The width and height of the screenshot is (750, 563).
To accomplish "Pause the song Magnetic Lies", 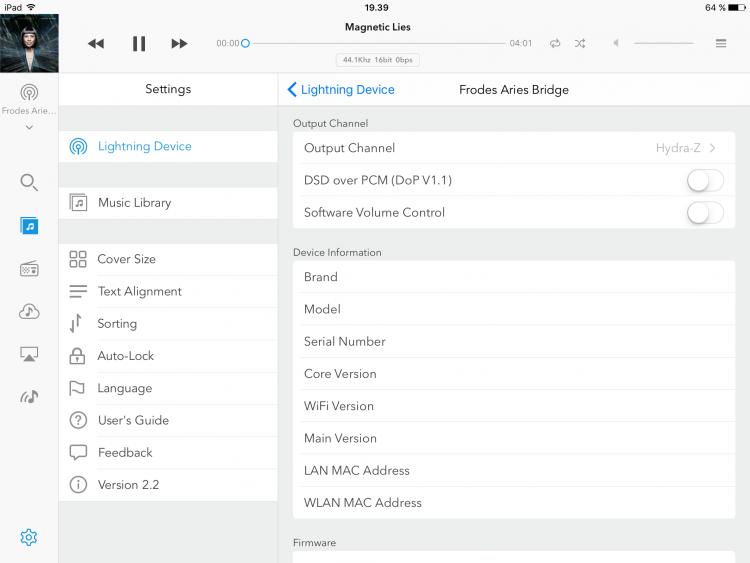I will click(x=139, y=44).
